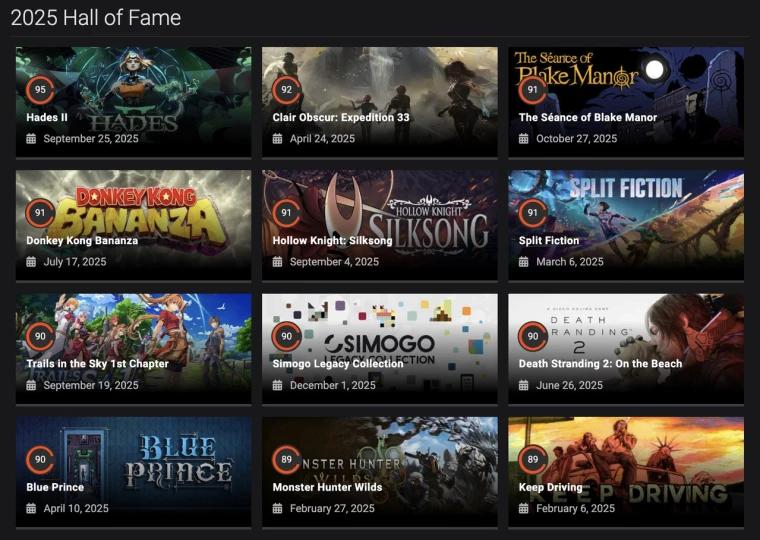
Task: Open Clair Obscur: Expedition 33 title link
Action: tap(341, 117)
